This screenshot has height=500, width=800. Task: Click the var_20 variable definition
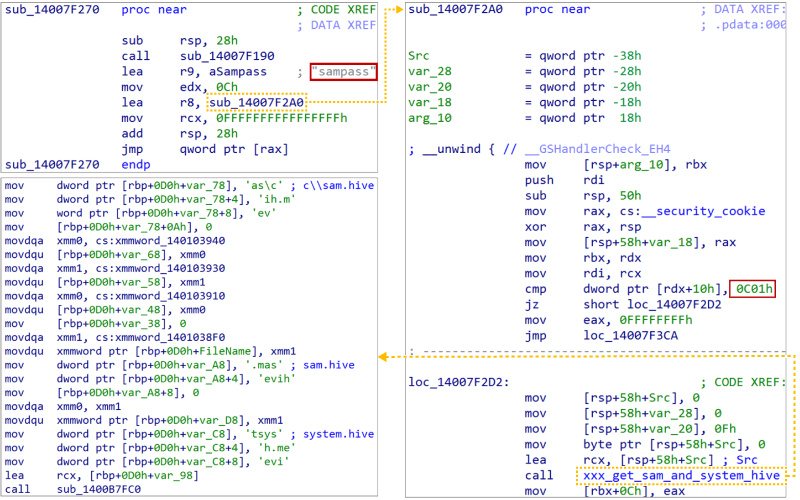(525, 87)
